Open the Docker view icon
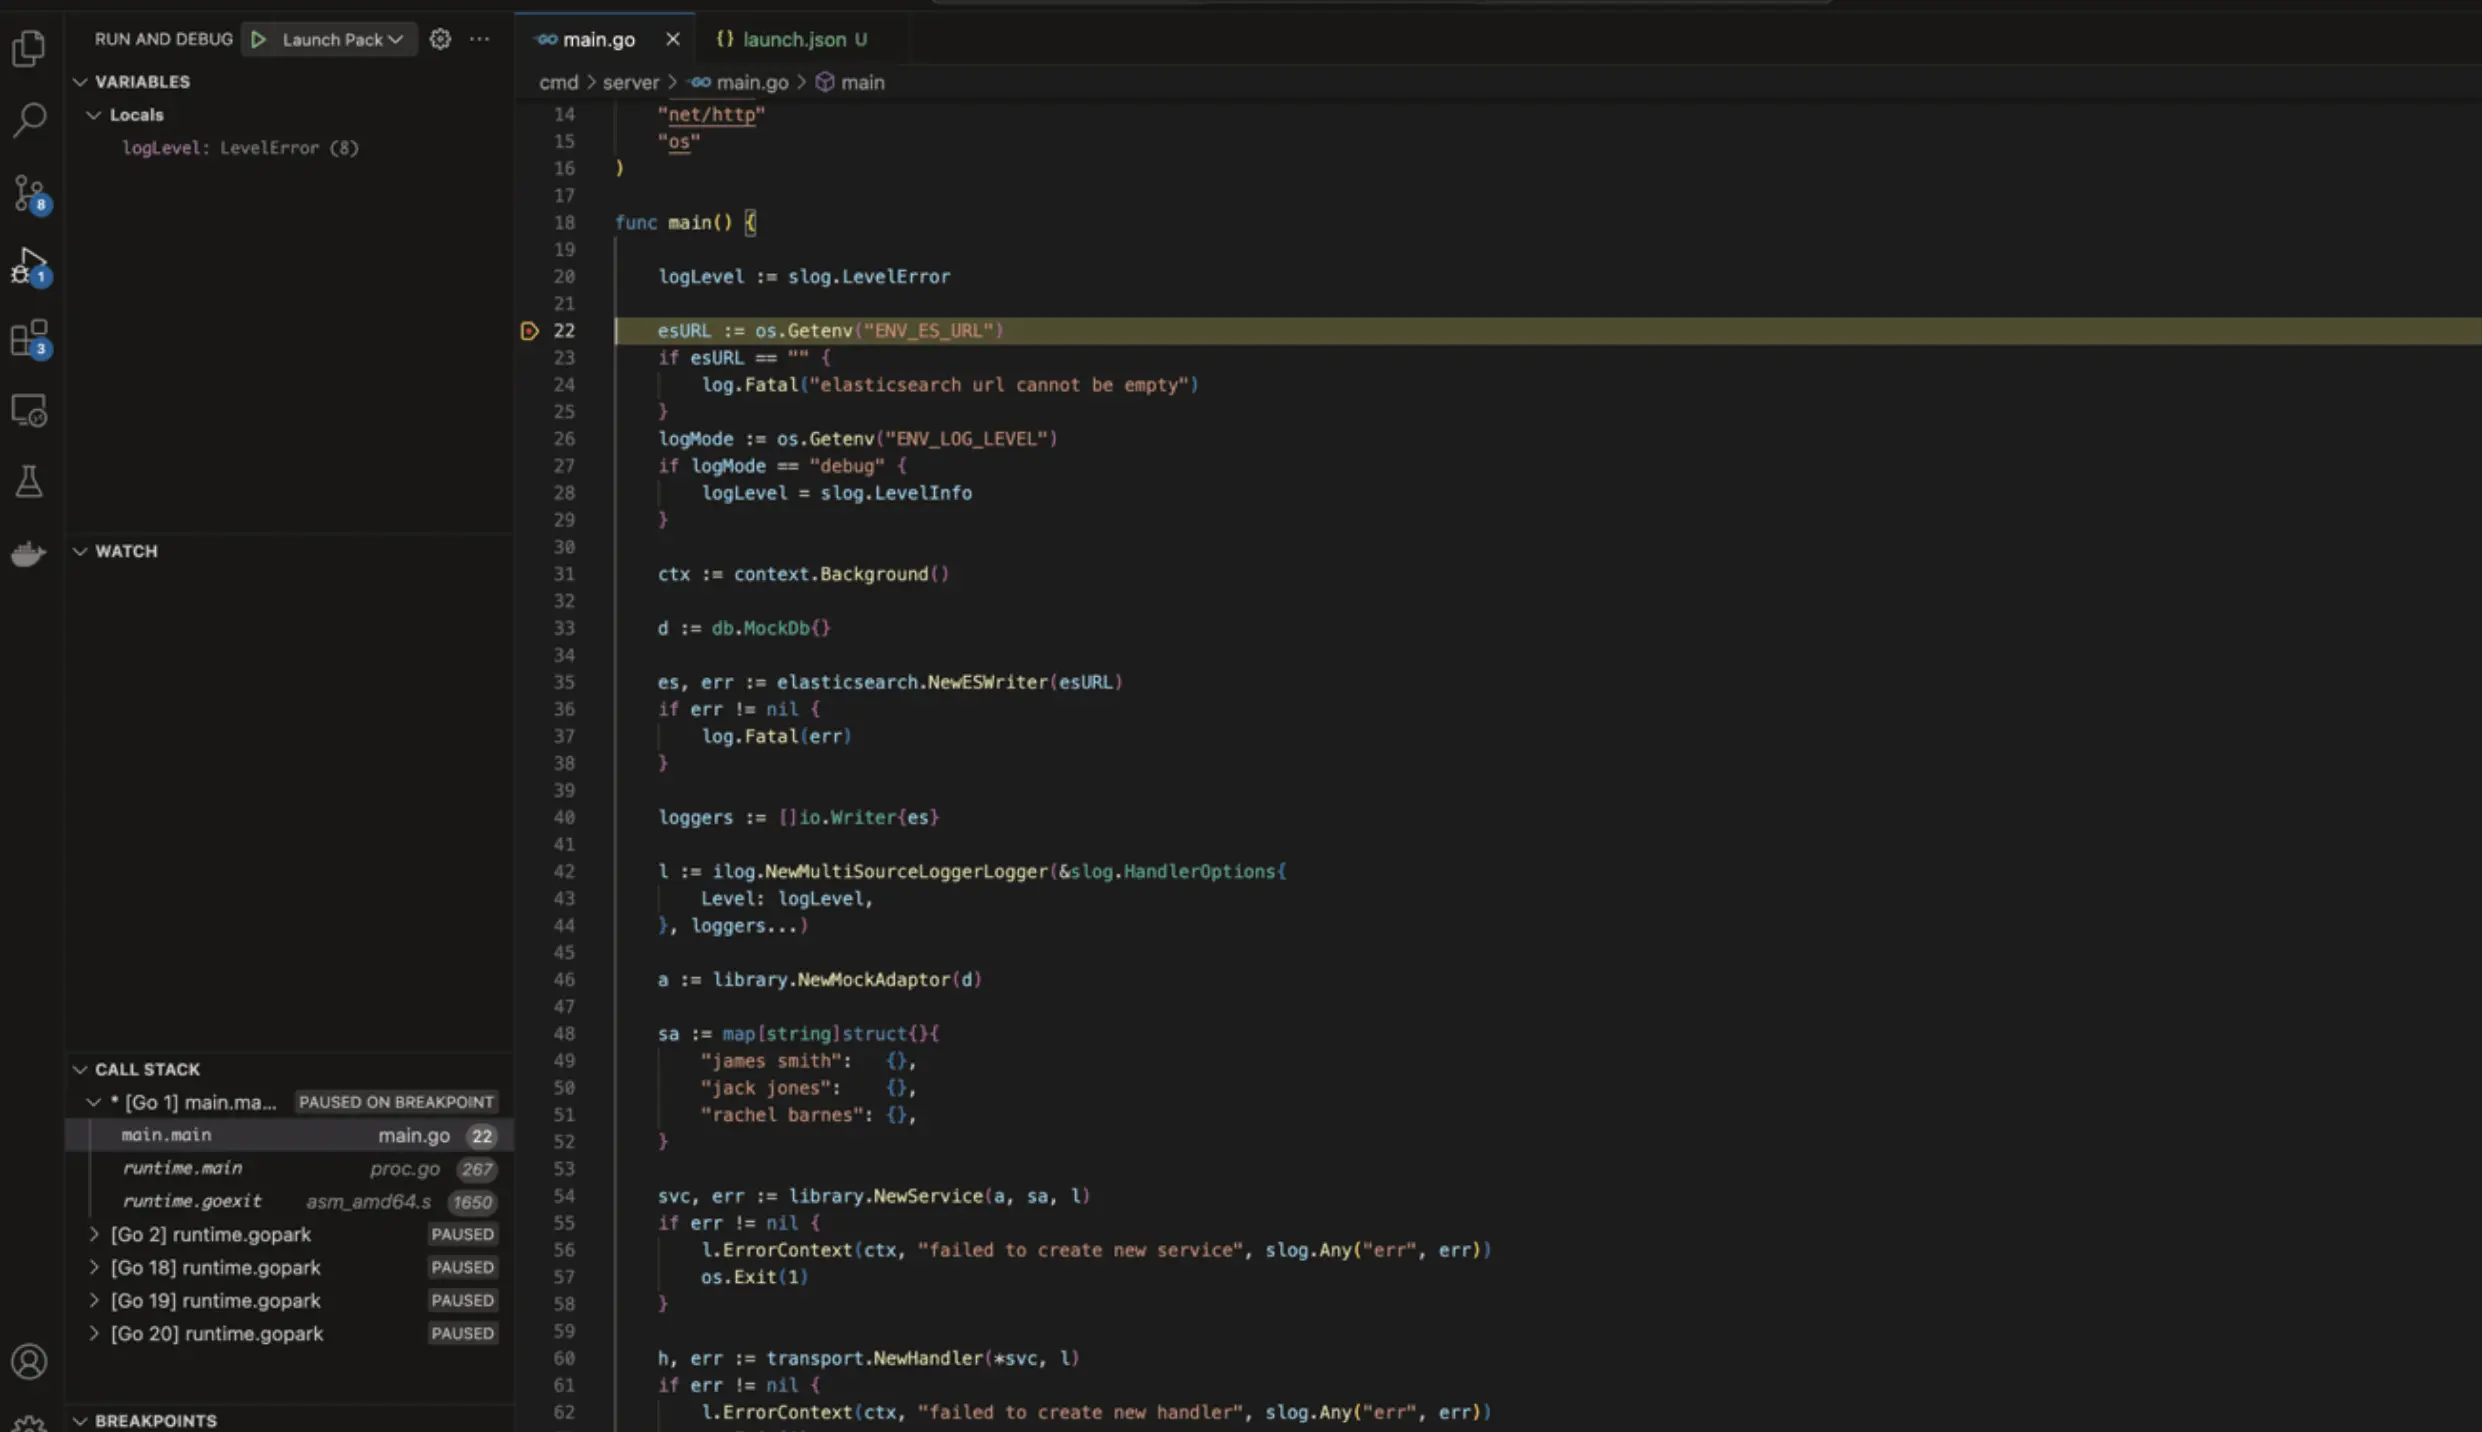The height and width of the screenshot is (1432, 2482). (x=29, y=553)
